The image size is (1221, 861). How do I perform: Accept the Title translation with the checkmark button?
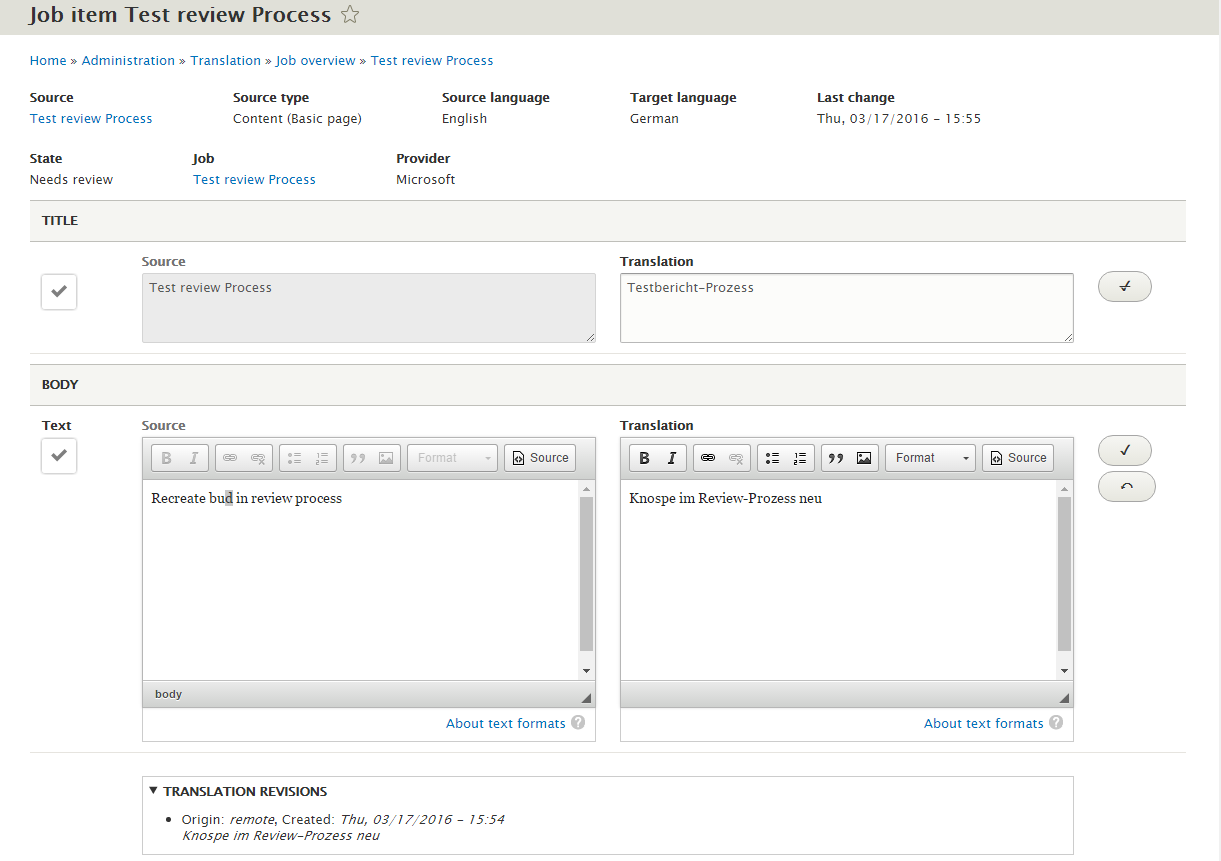click(1124, 286)
